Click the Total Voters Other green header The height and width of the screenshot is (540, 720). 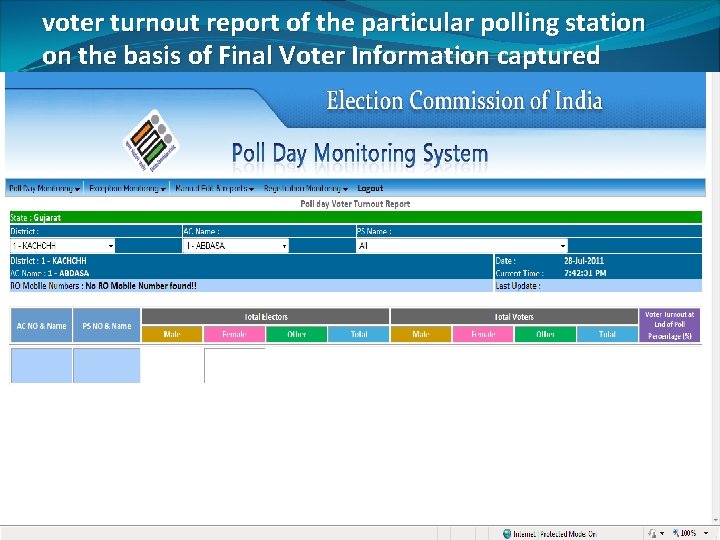(x=545, y=334)
